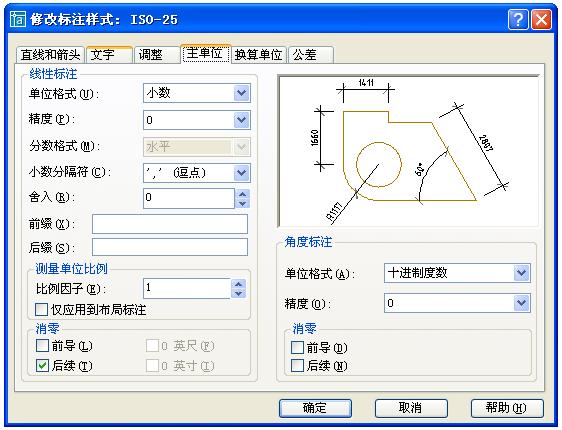Enable 仅应用到布局标注 checkbox
Viewport: 562px width, 430px height.
[41, 310]
